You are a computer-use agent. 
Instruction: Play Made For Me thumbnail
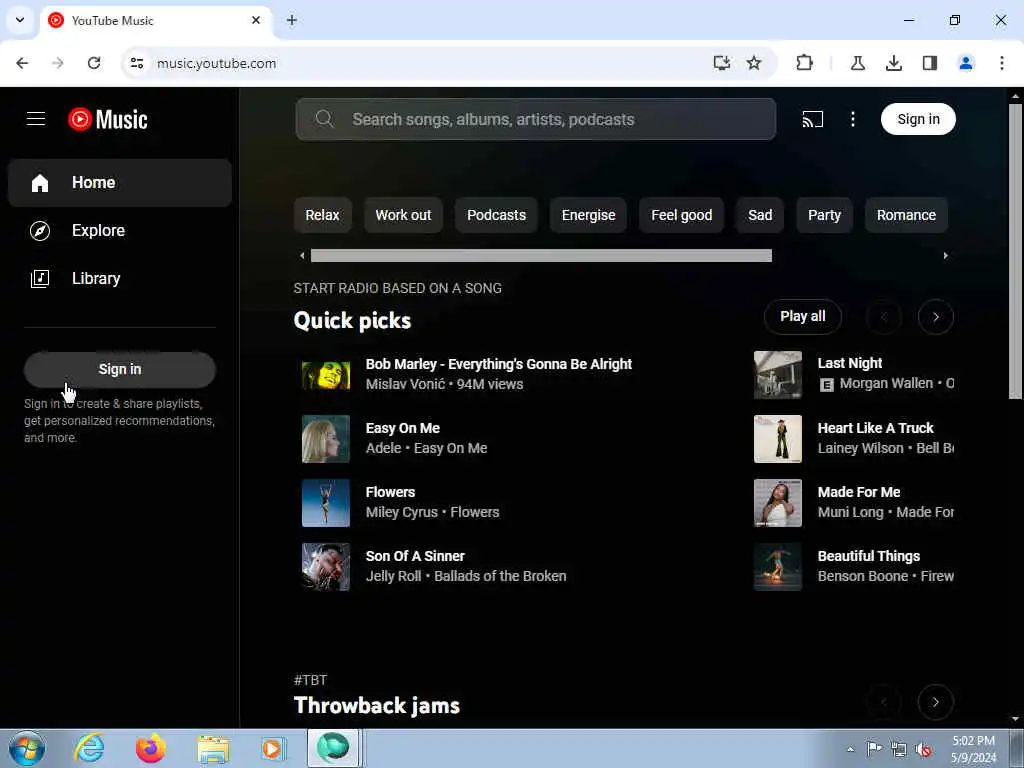coord(778,503)
